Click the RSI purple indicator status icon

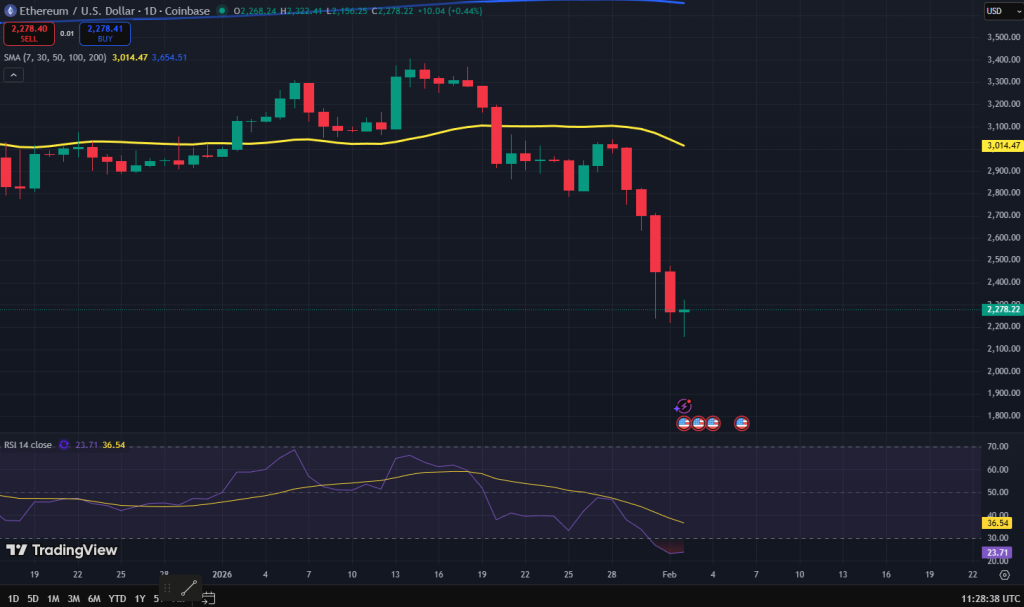pos(64,445)
